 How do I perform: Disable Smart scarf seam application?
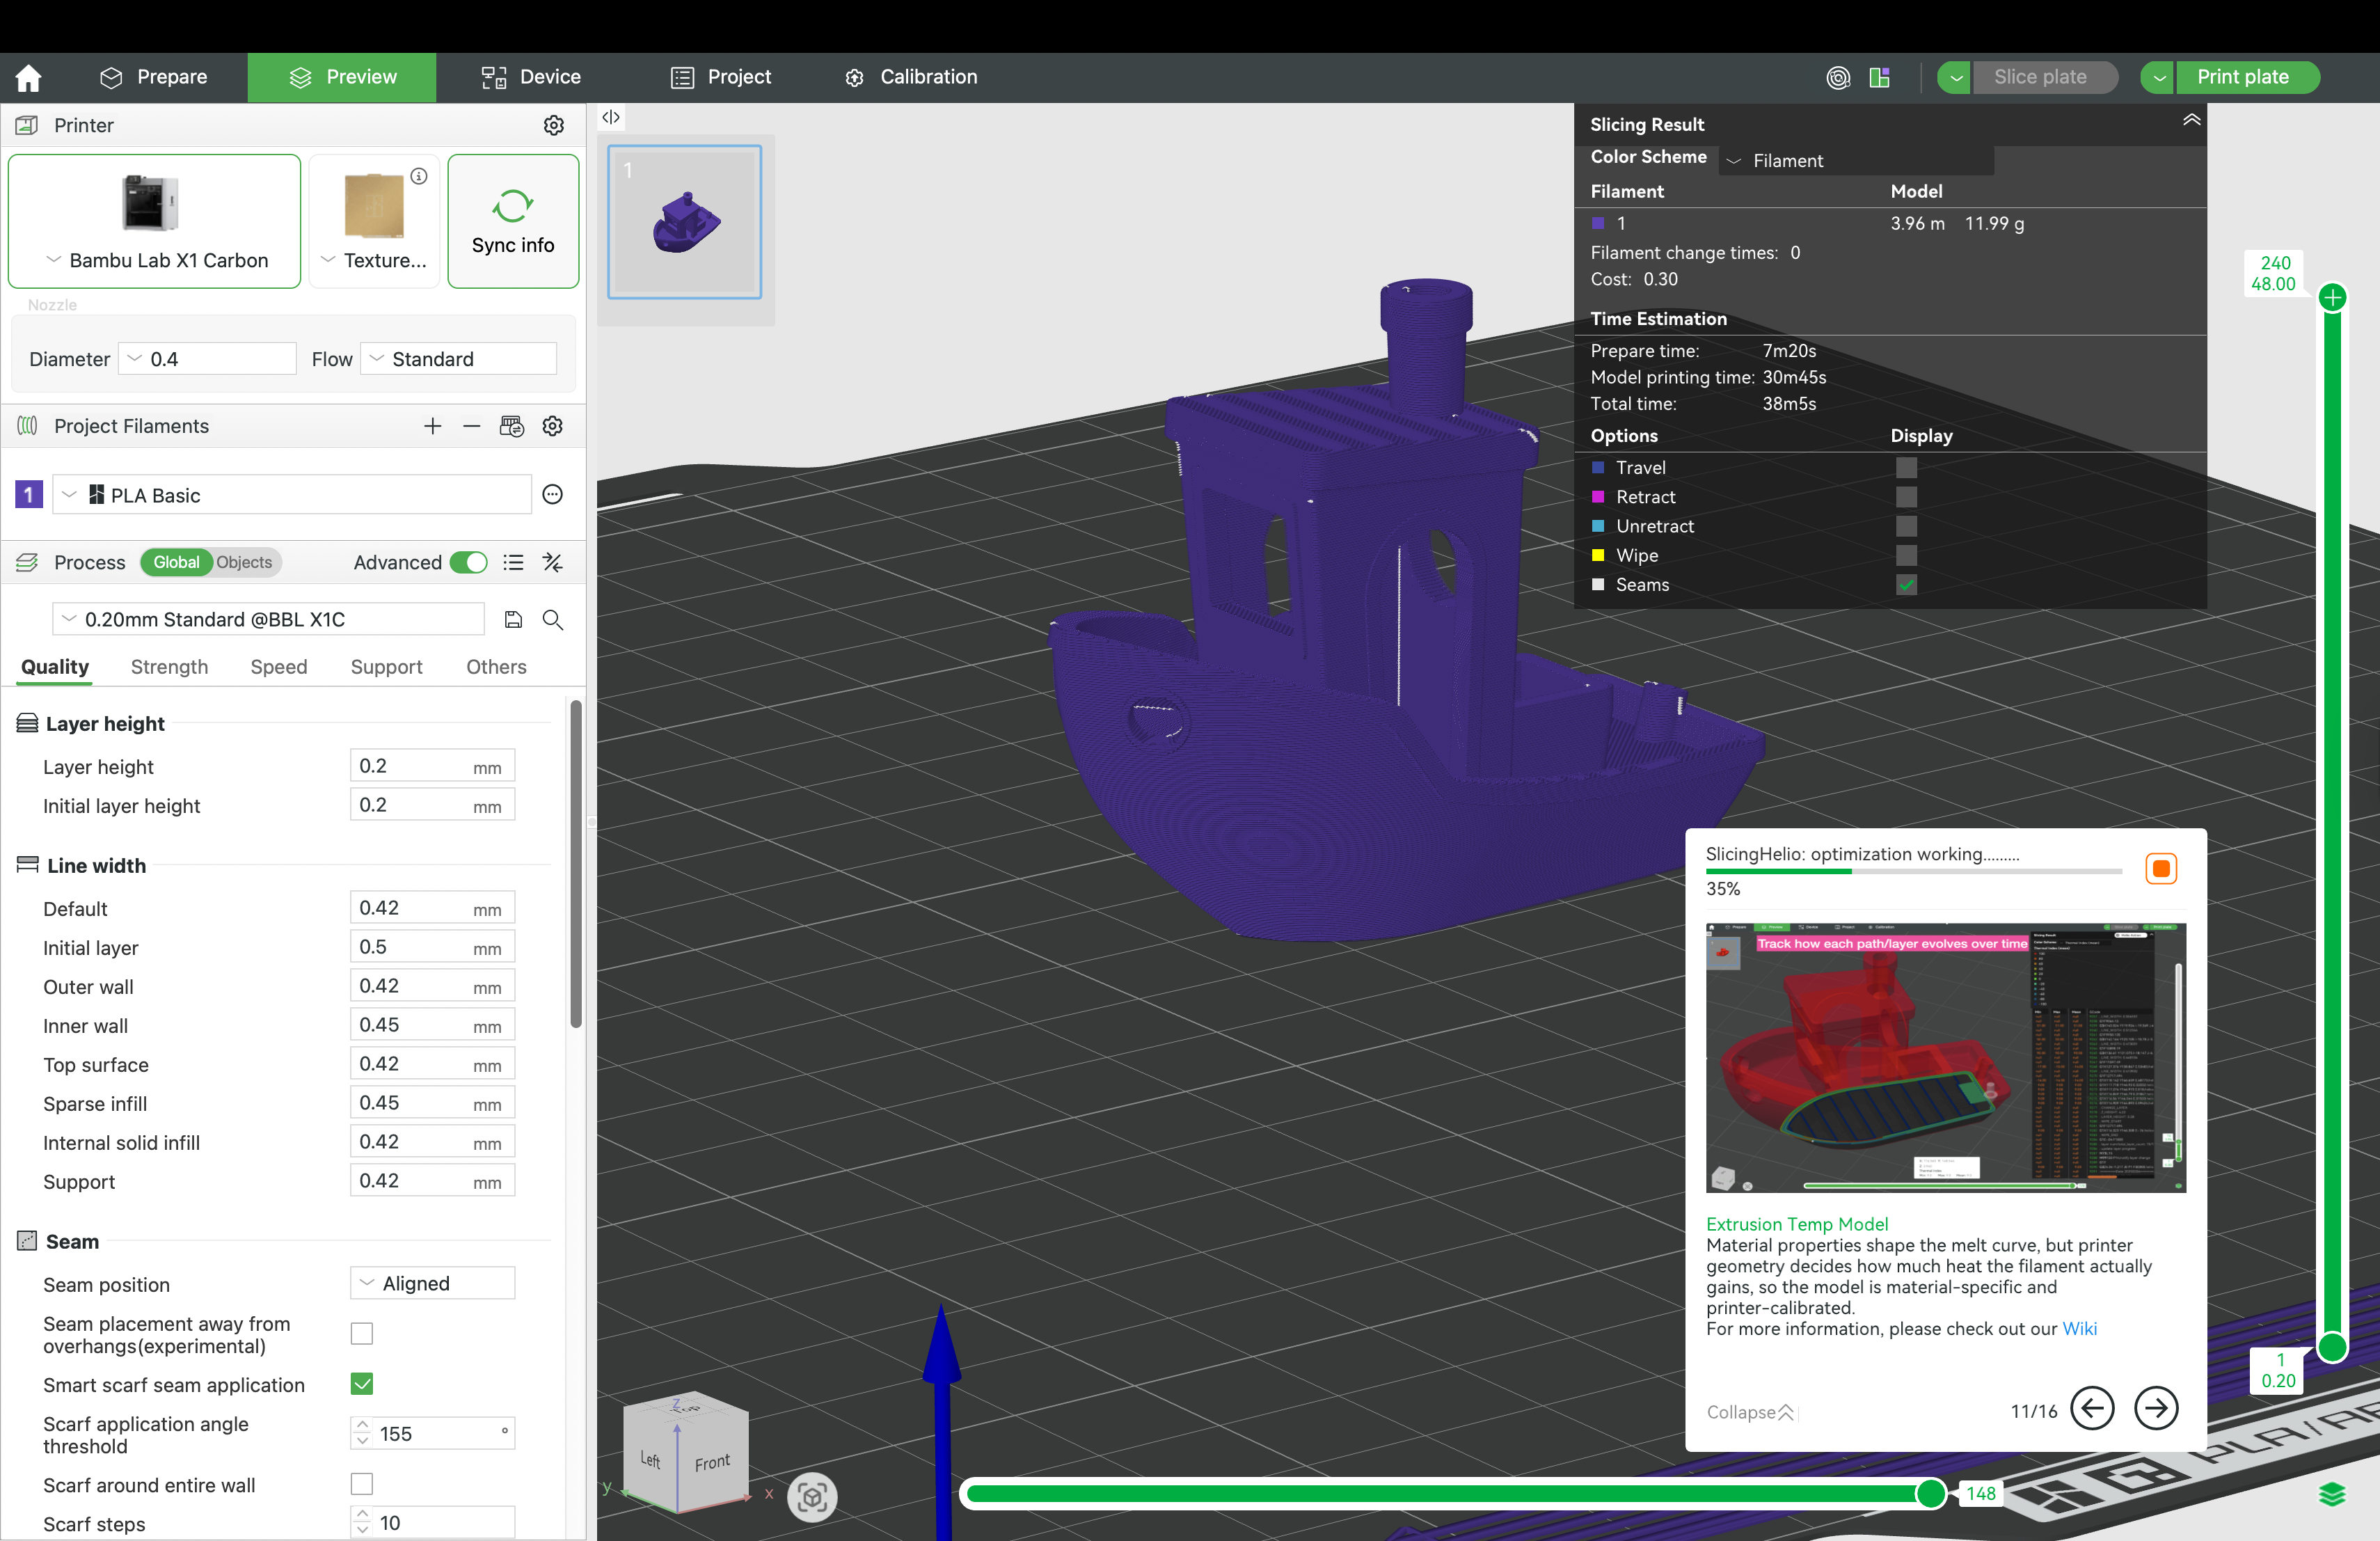pos(360,1384)
